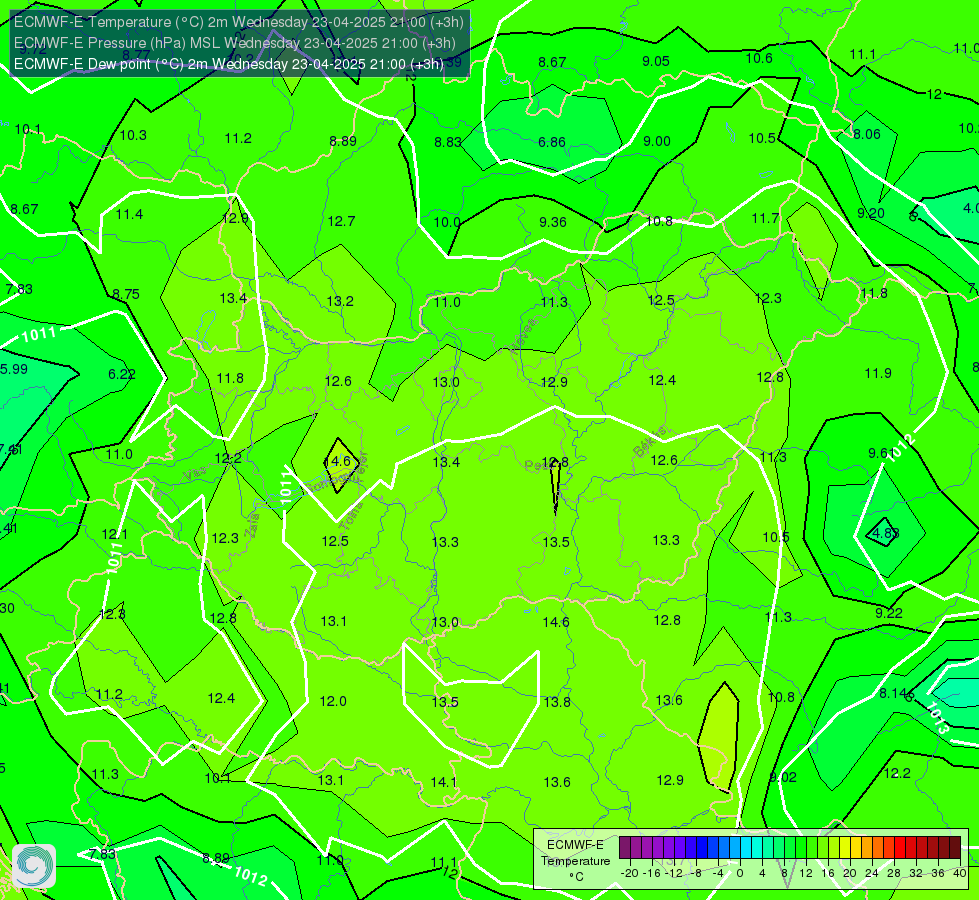Click the 8.06 temperature value
The width and height of the screenshot is (979, 900).
click(x=867, y=134)
